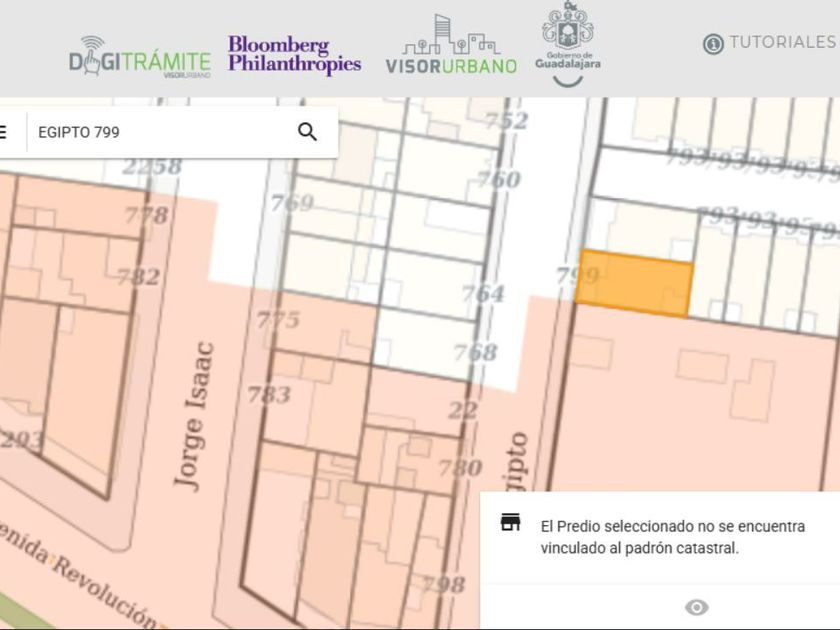Click the Avenida Revolución street label
Screen dimensions: 840x630
tap(80, 574)
